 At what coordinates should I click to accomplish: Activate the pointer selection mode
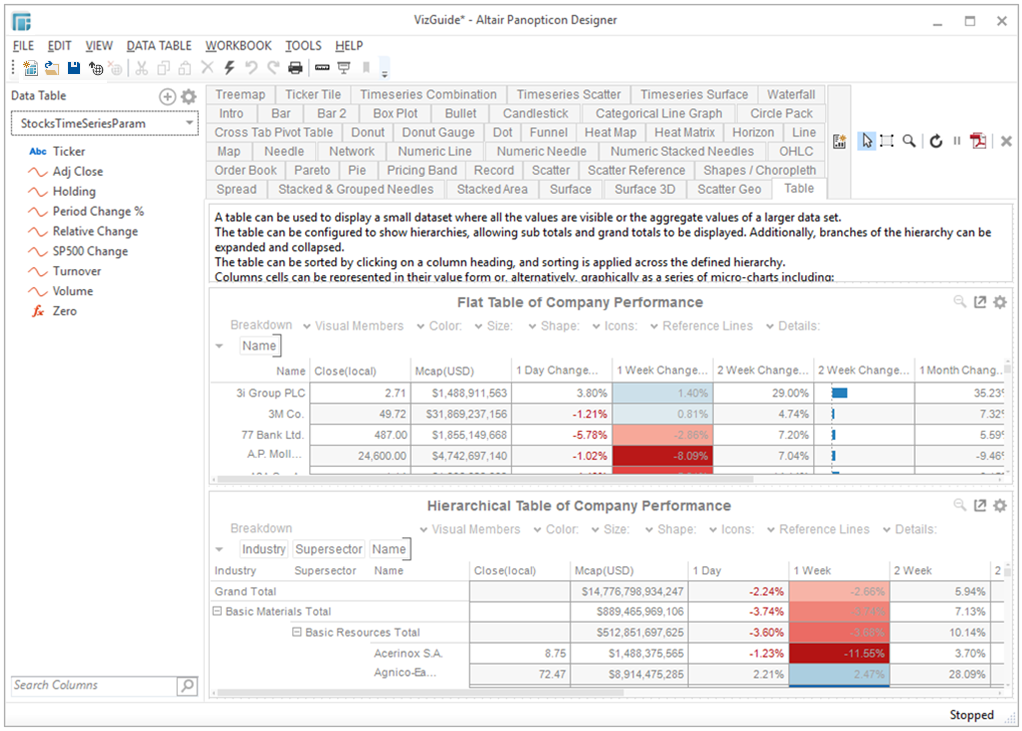click(x=866, y=141)
